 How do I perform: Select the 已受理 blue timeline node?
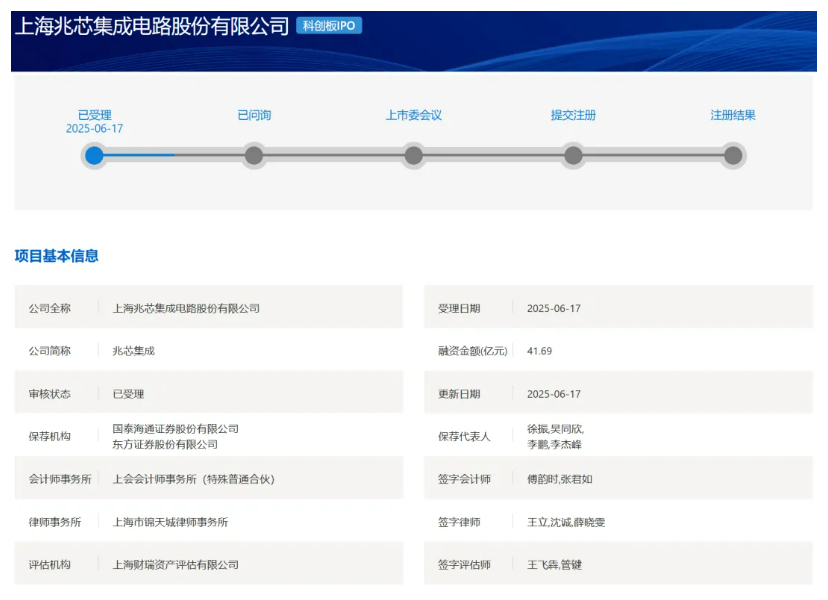[95, 155]
